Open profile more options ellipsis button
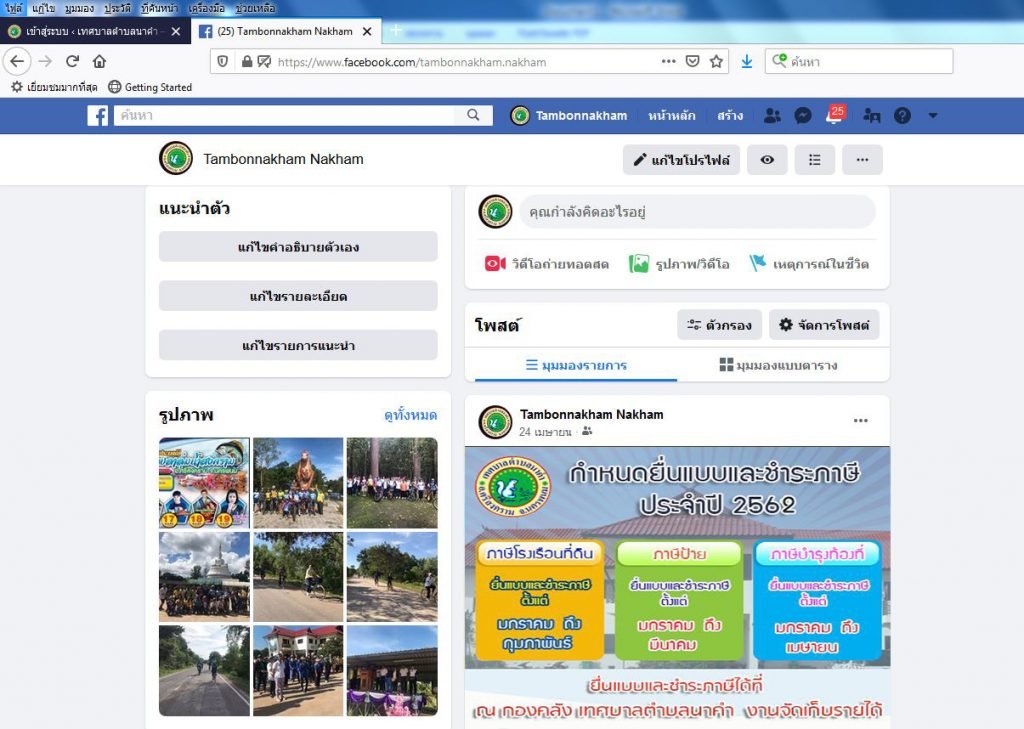The width and height of the screenshot is (1024, 729). pos(862,160)
